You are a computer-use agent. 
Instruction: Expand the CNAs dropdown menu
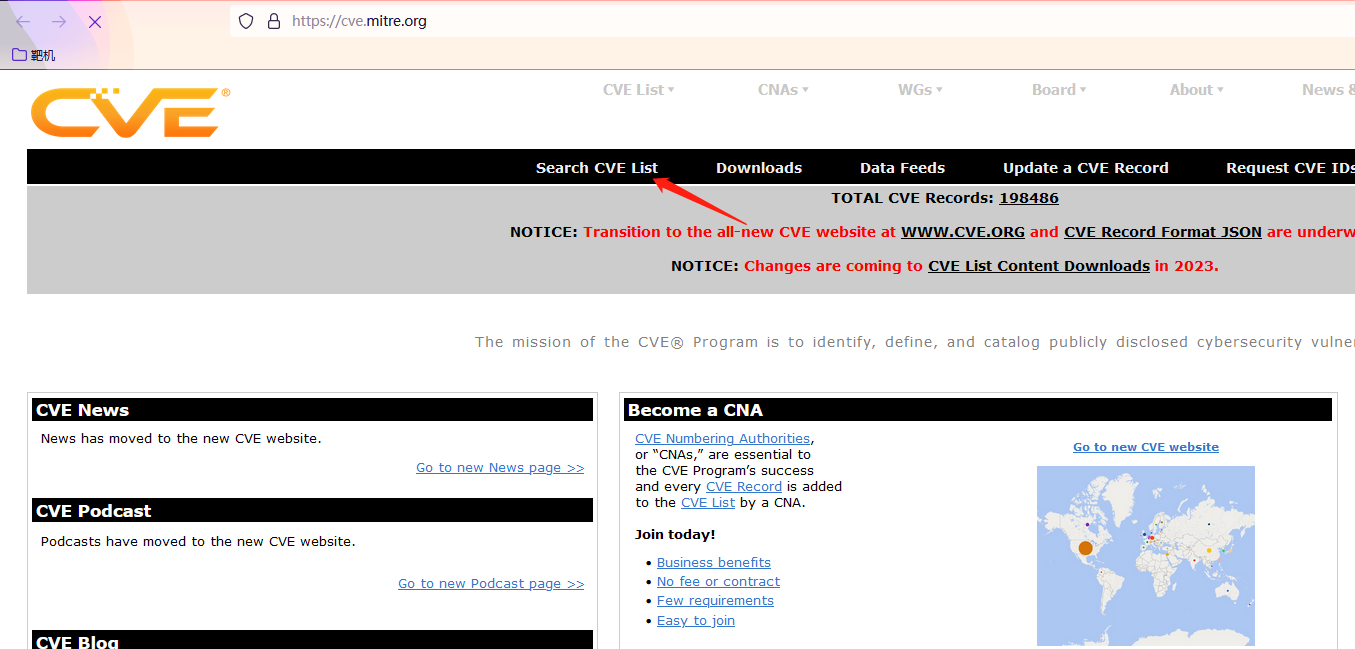tap(783, 90)
